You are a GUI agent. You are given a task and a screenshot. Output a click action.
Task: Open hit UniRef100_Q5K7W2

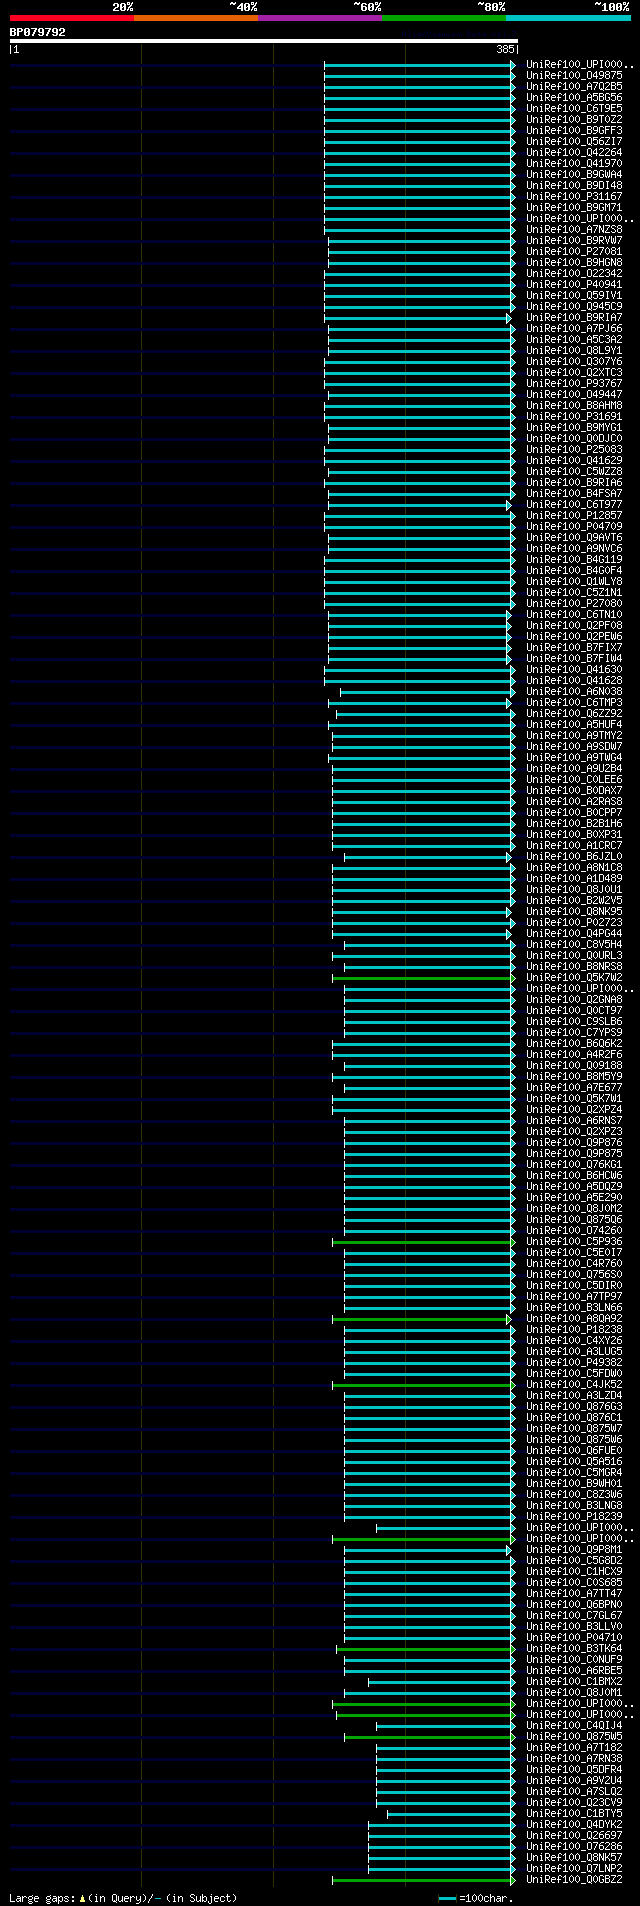coord(574,977)
